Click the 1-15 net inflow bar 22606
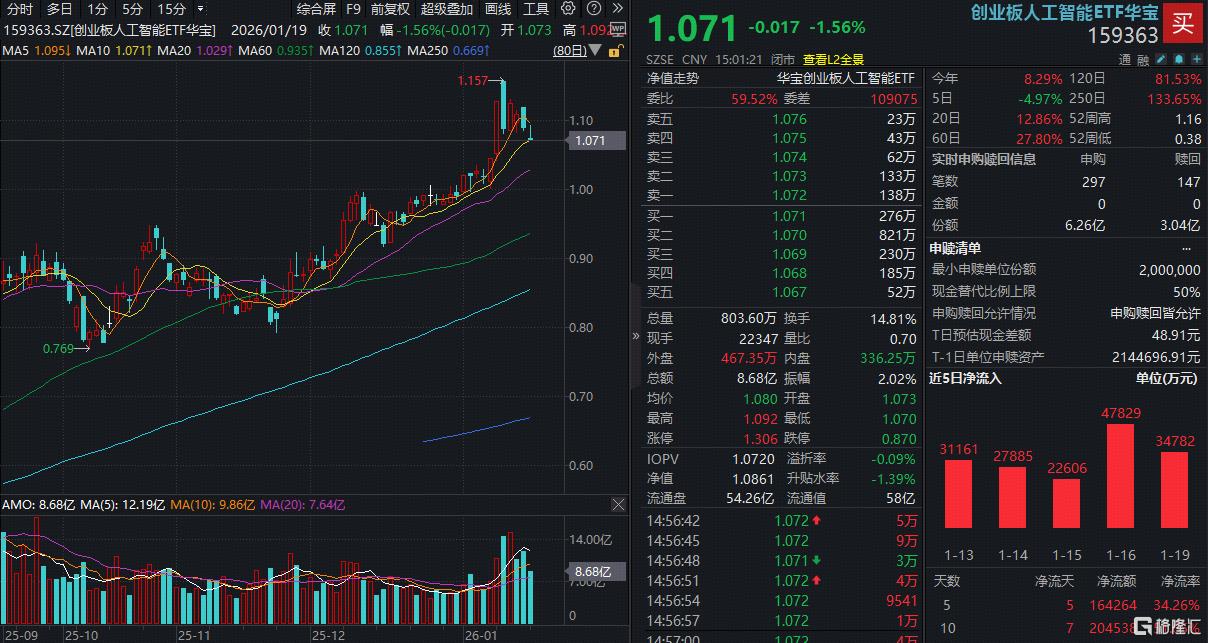Image resolution: width=1208 pixels, height=643 pixels. (x=1067, y=503)
